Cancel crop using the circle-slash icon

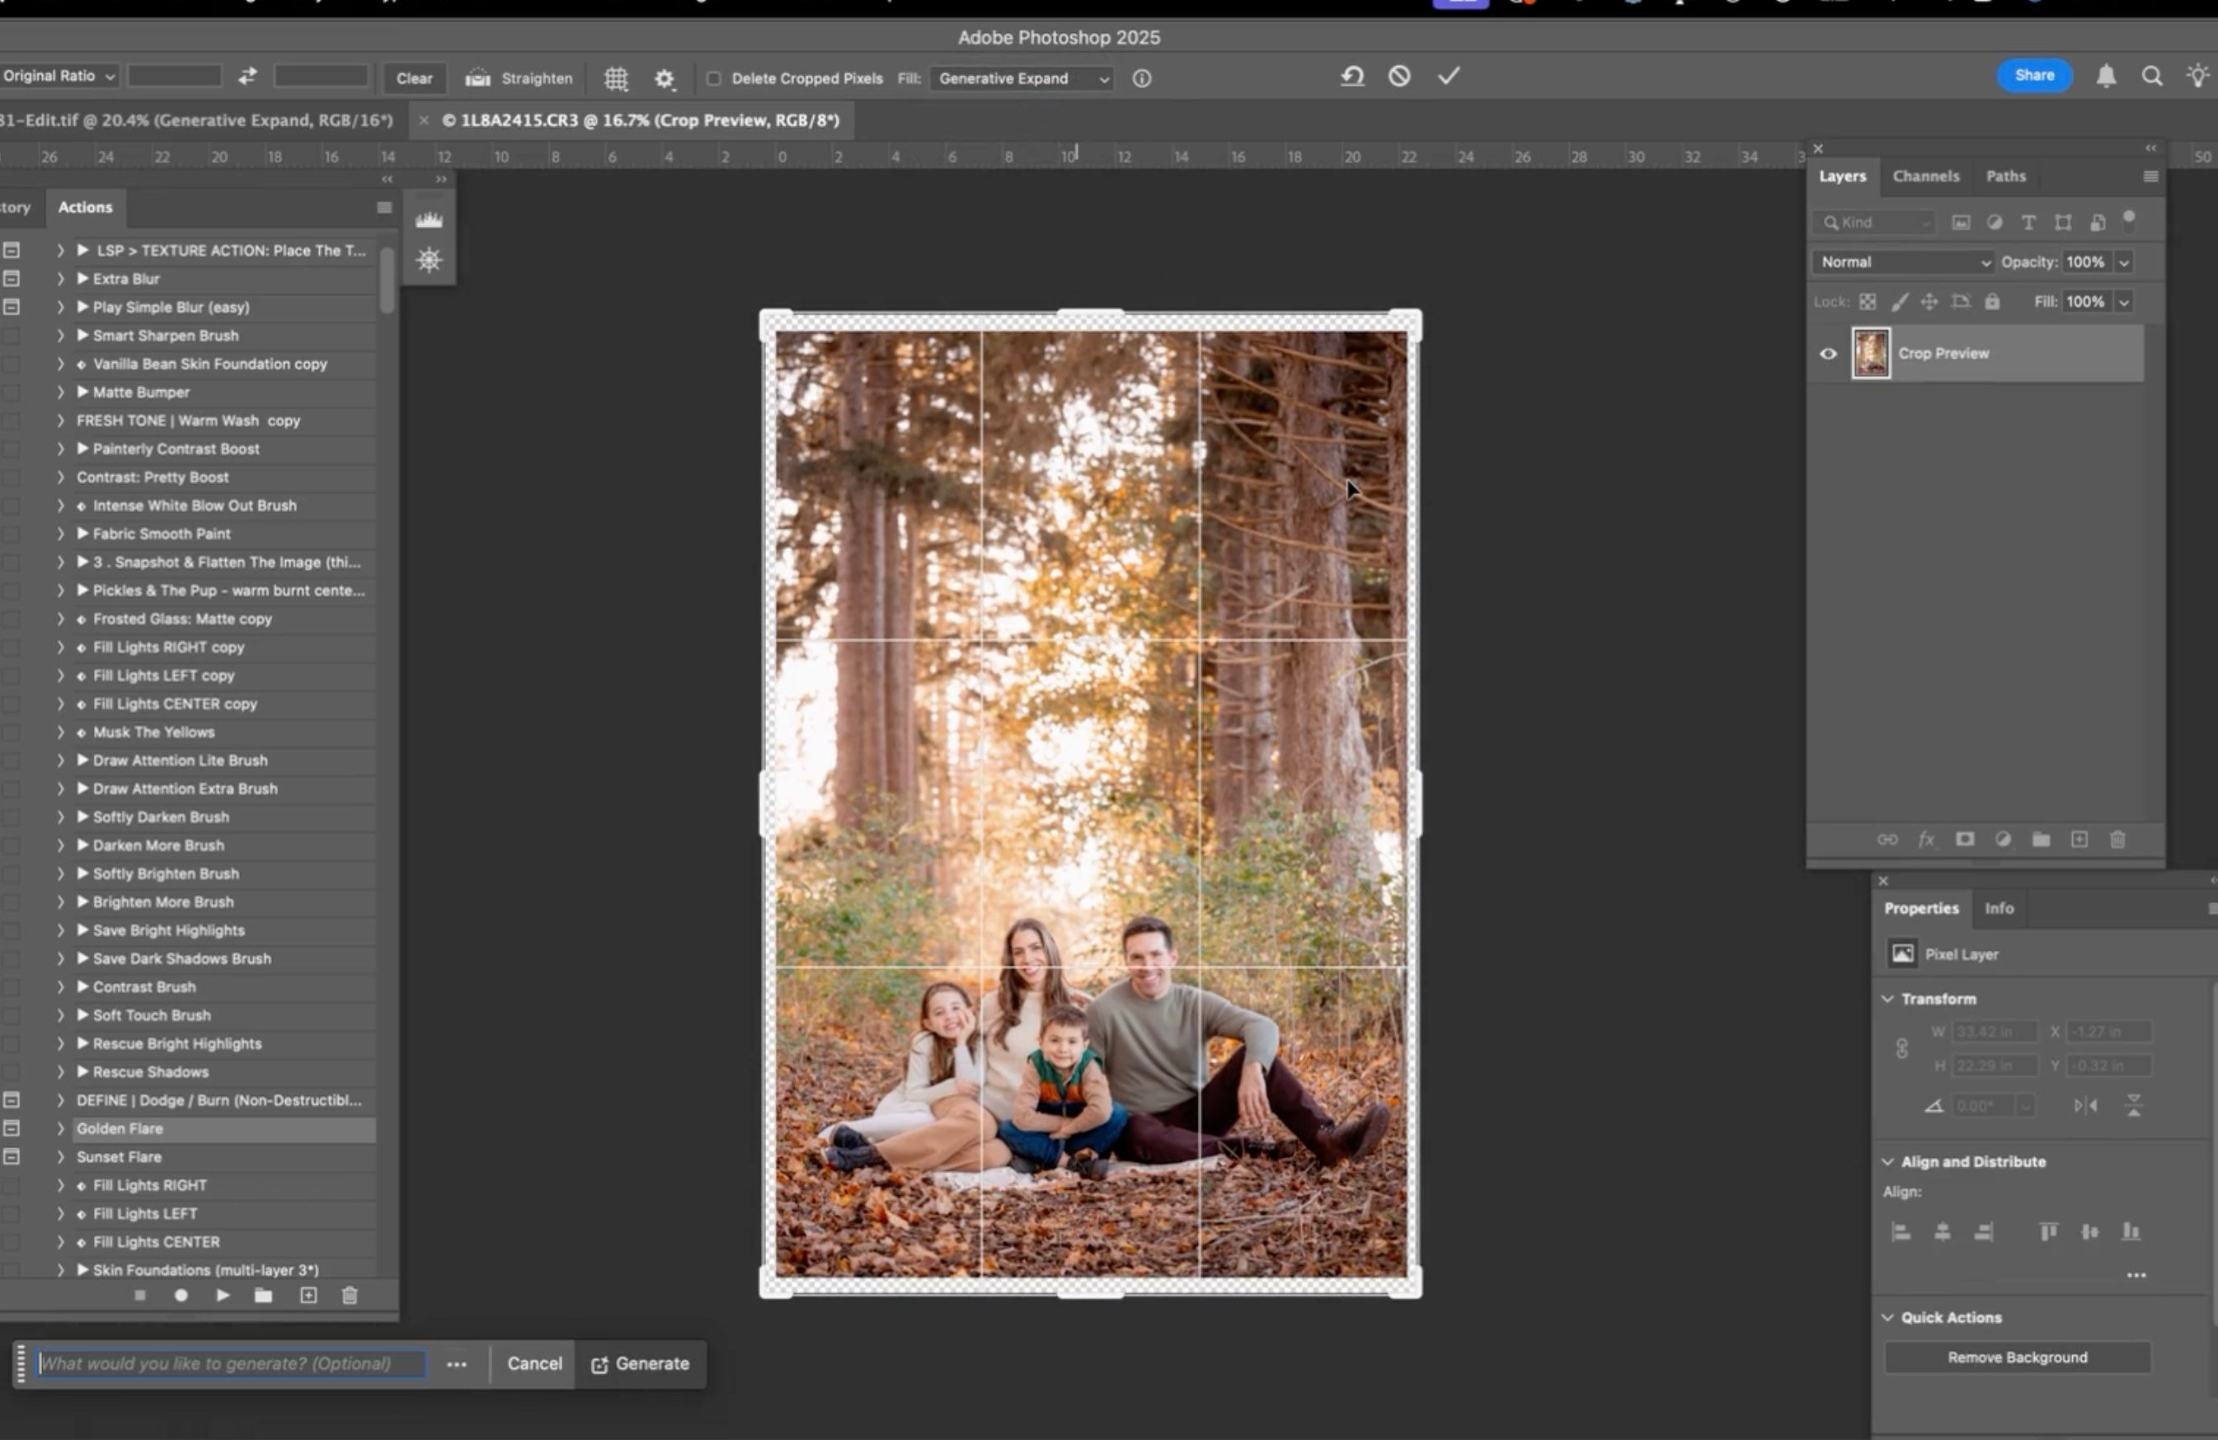tap(1399, 76)
